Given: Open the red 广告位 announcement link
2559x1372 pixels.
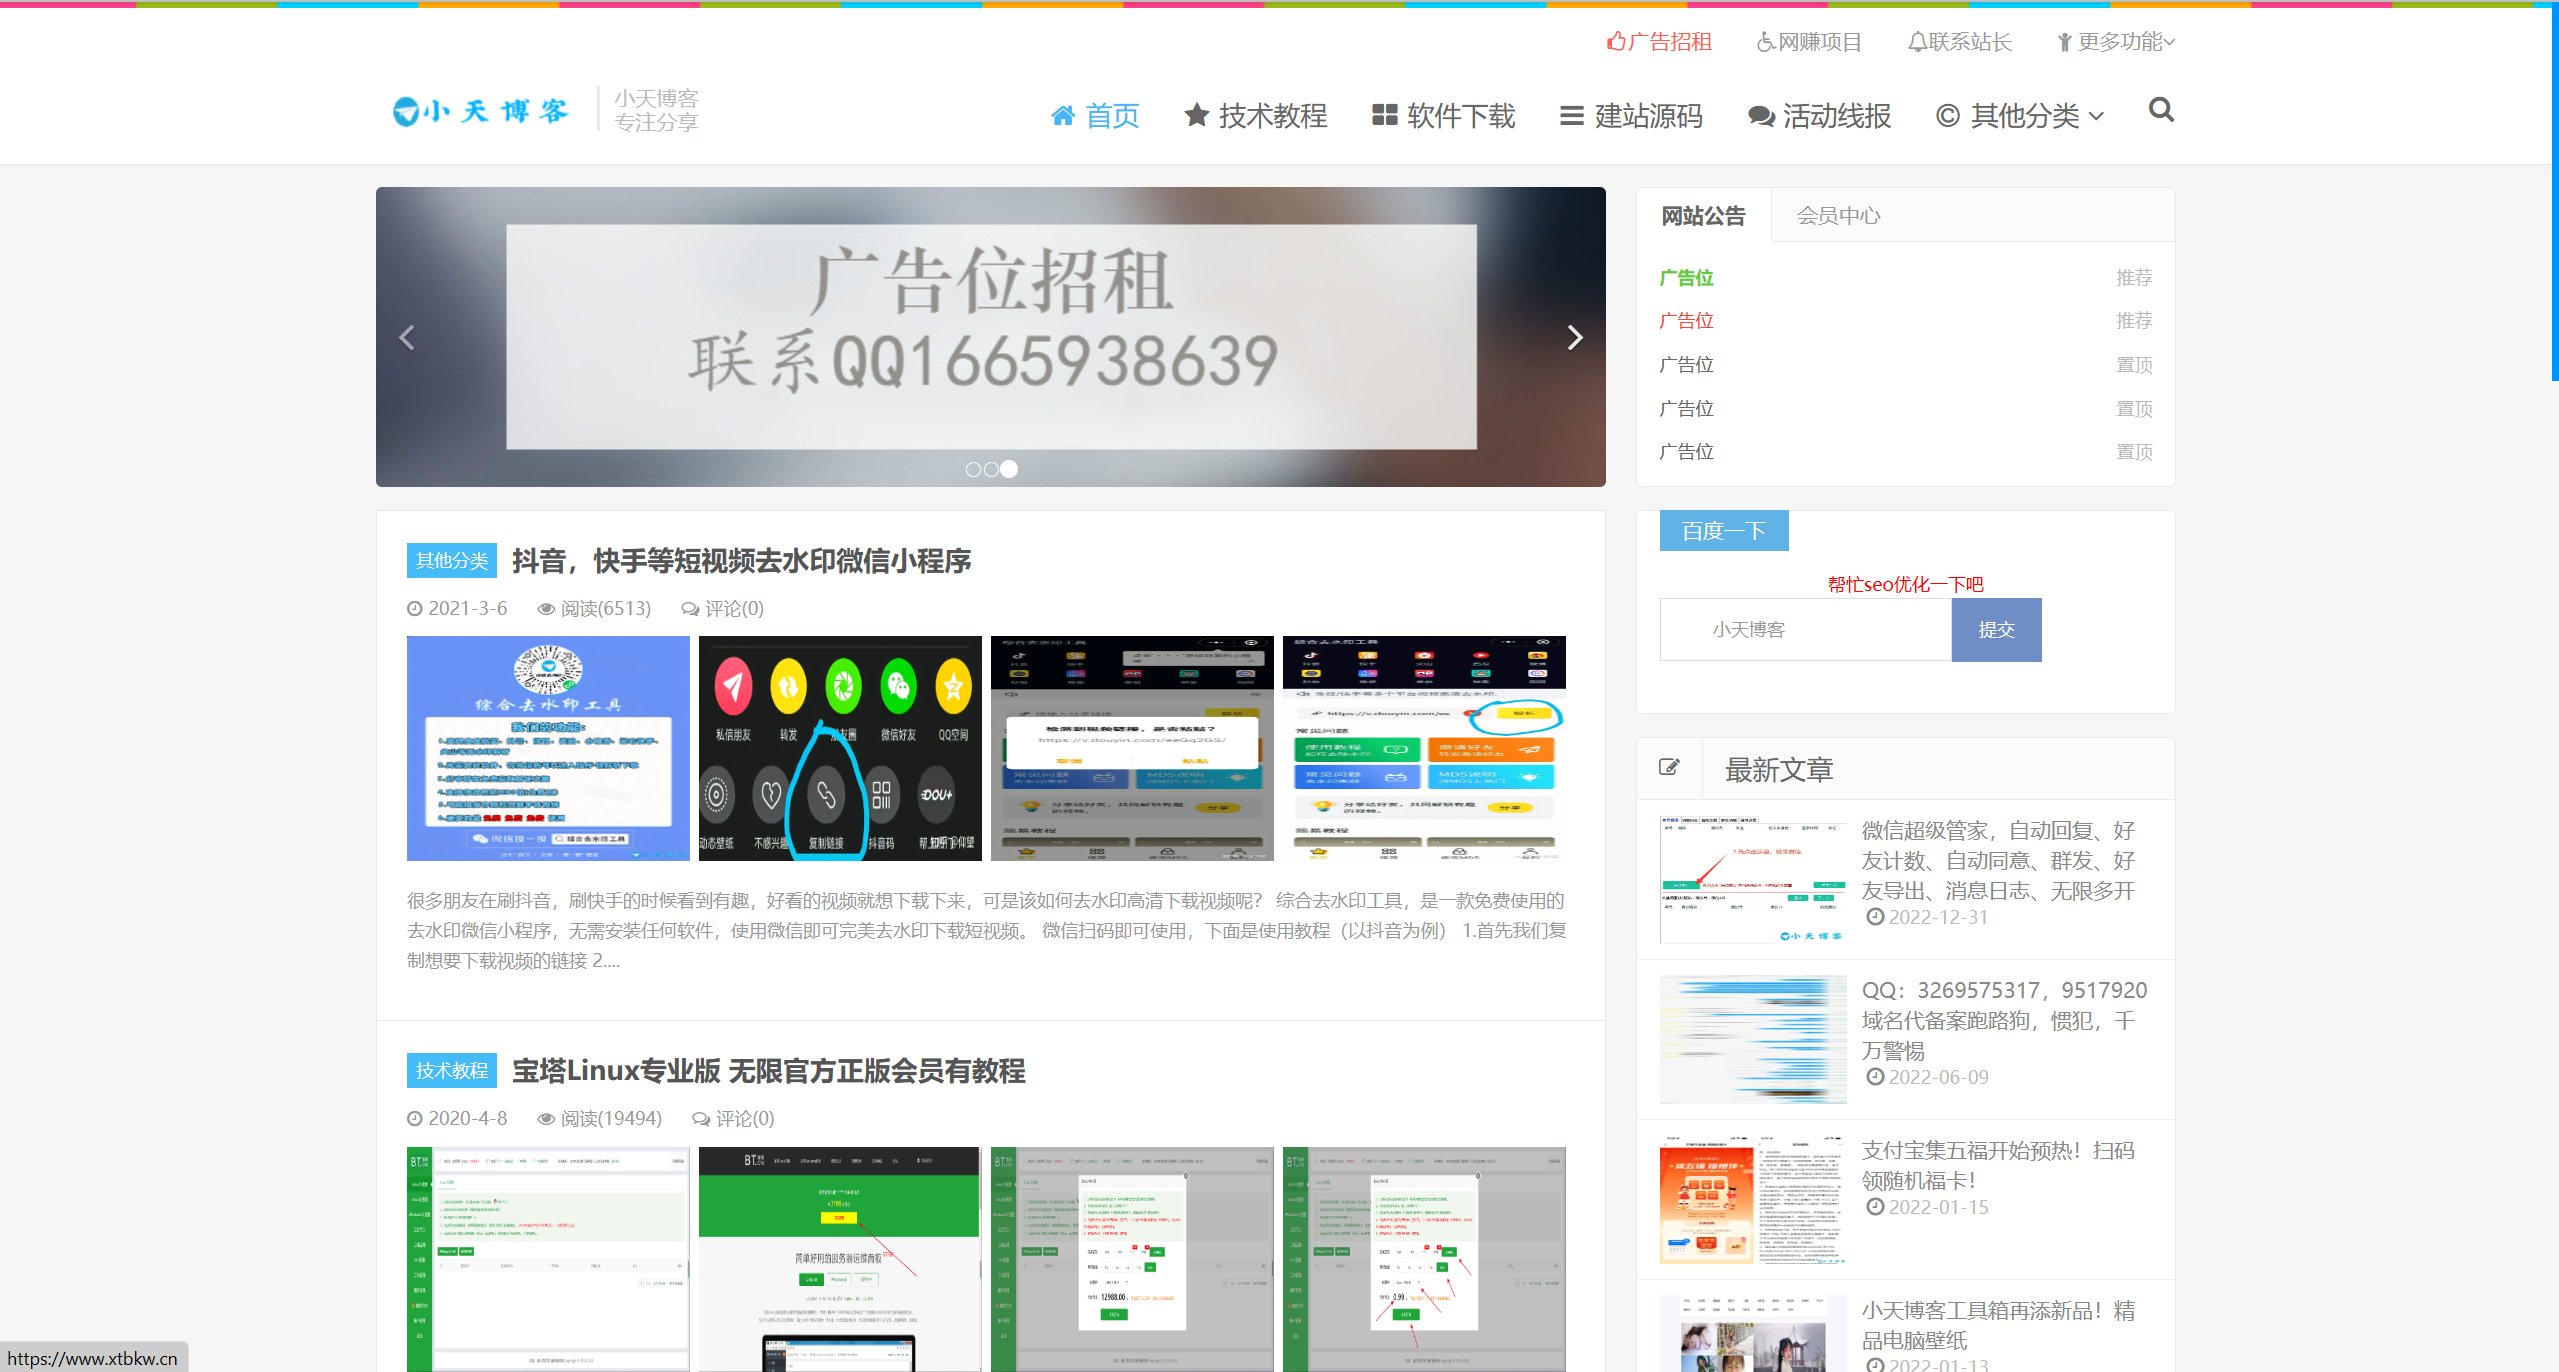Looking at the screenshot, I should [1686, 321].
